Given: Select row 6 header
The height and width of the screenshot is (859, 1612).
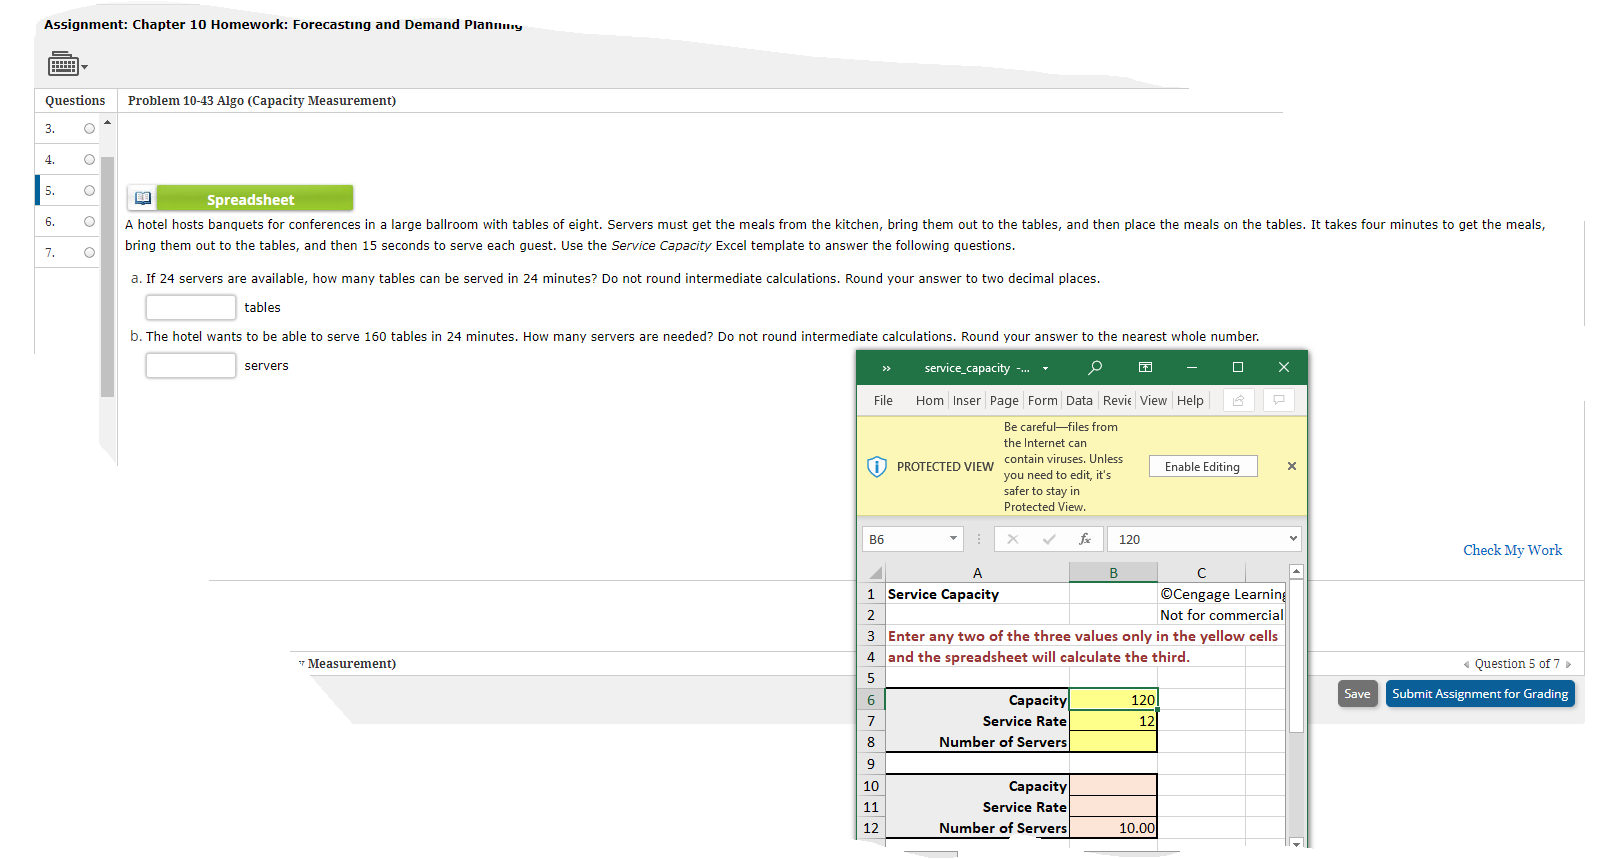Looking at the screenshot, I should (x=871, y=700).
